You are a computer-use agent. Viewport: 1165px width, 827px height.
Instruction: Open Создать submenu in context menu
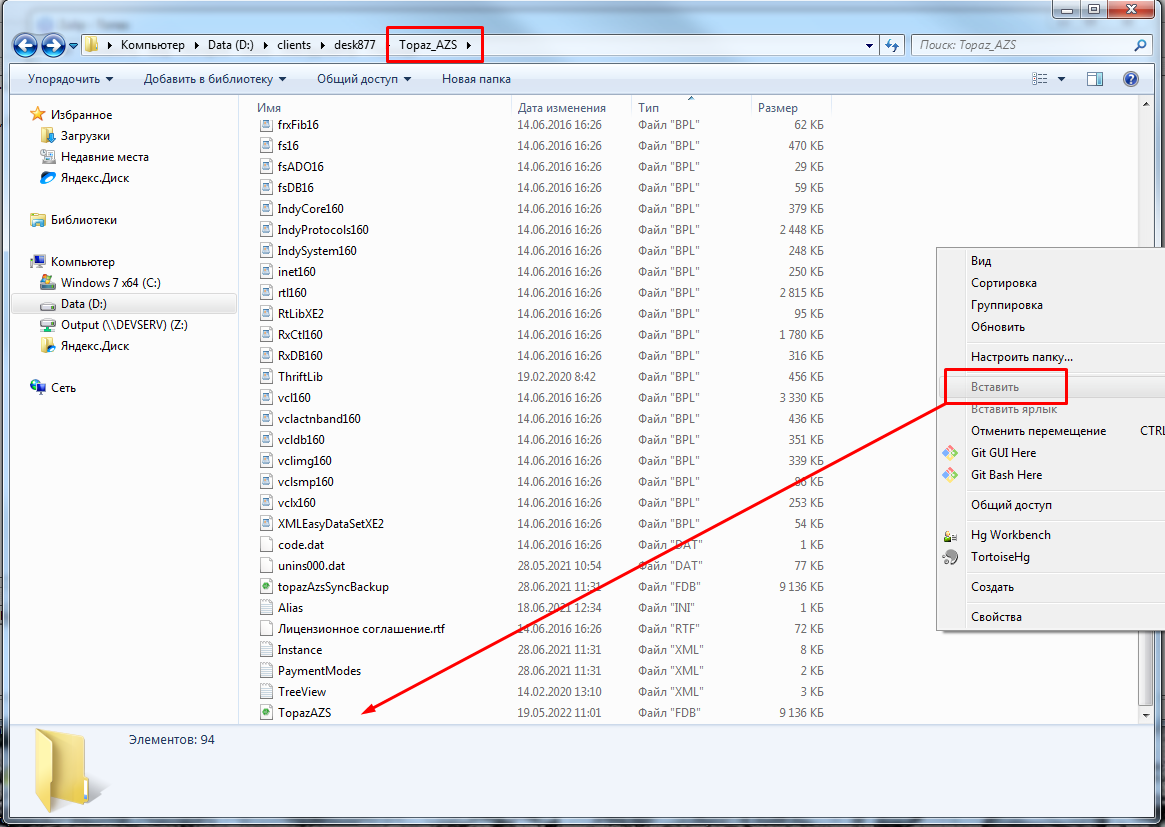993,587
